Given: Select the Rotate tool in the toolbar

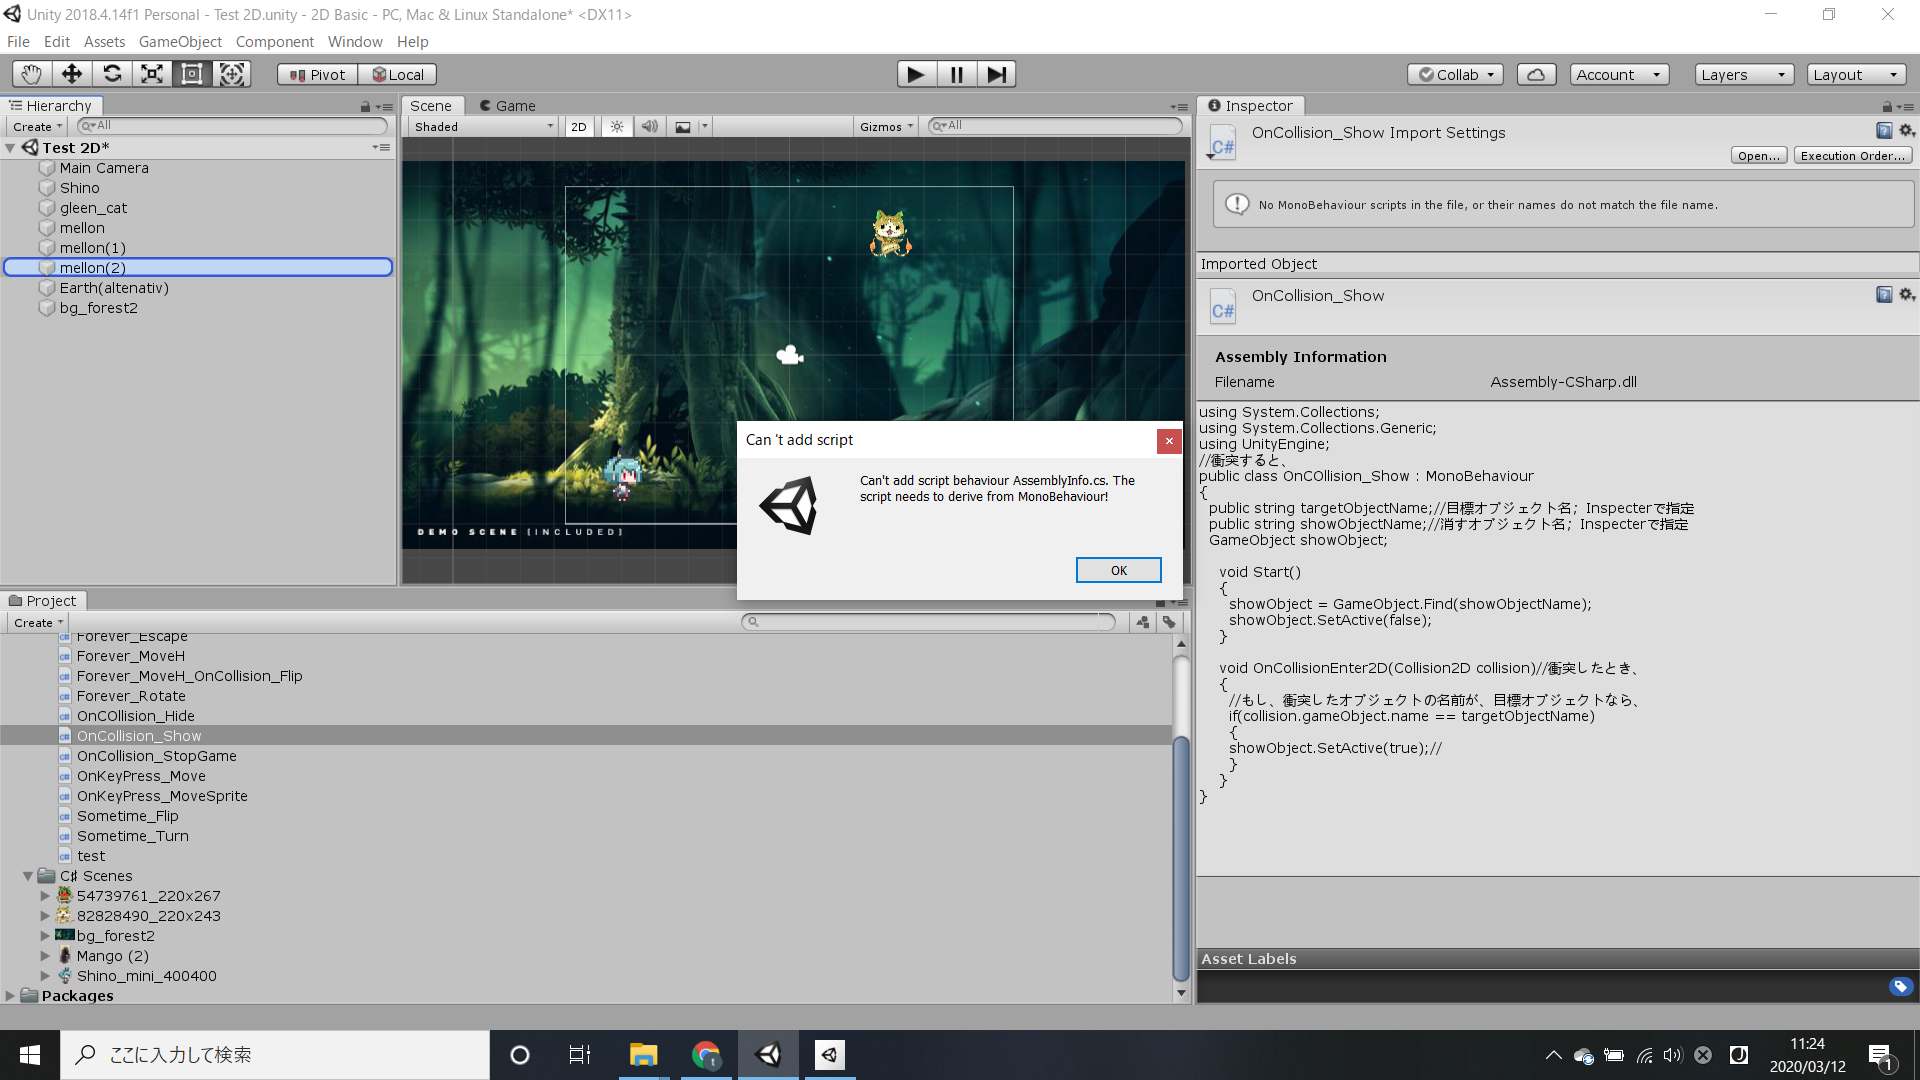Looking at the screenshot, I should click(x=112, y=74).
